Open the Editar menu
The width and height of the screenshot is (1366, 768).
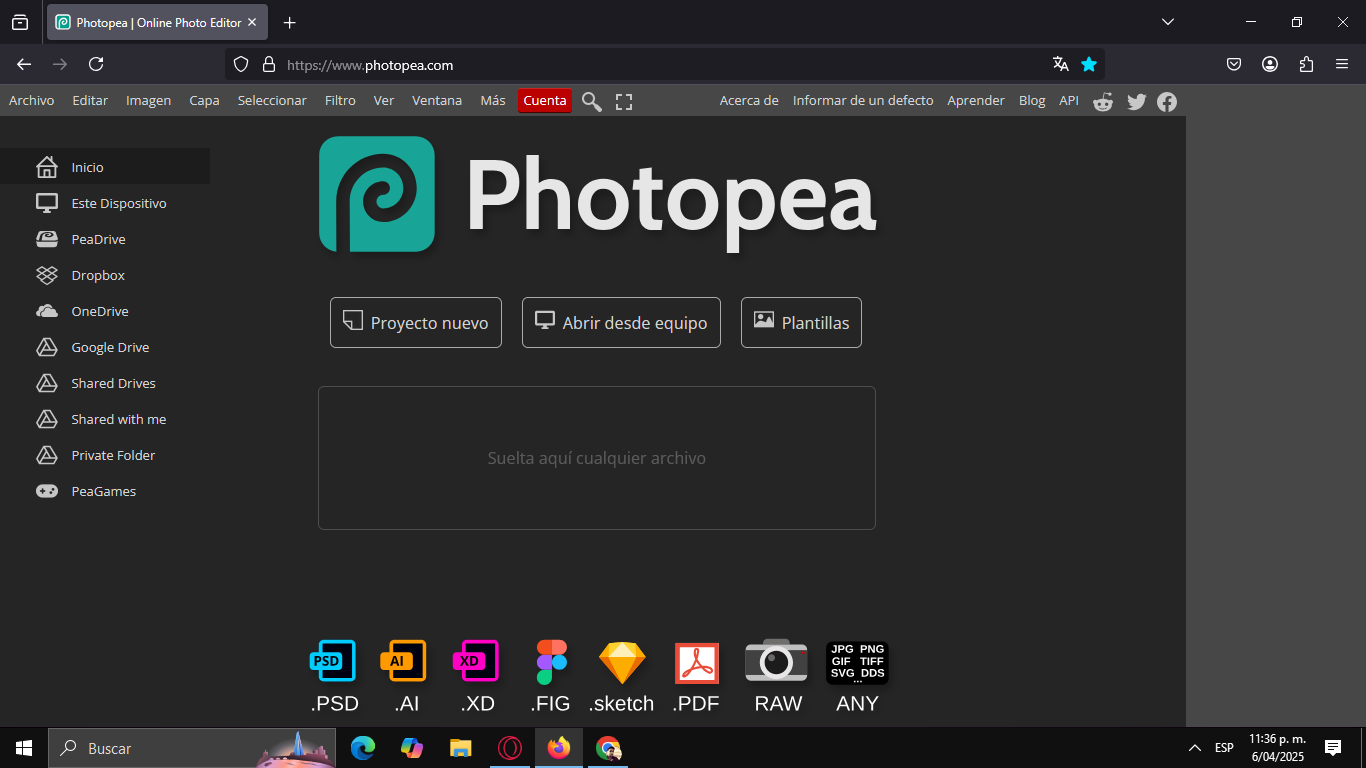pyautogui.click(x=90, y=100)
